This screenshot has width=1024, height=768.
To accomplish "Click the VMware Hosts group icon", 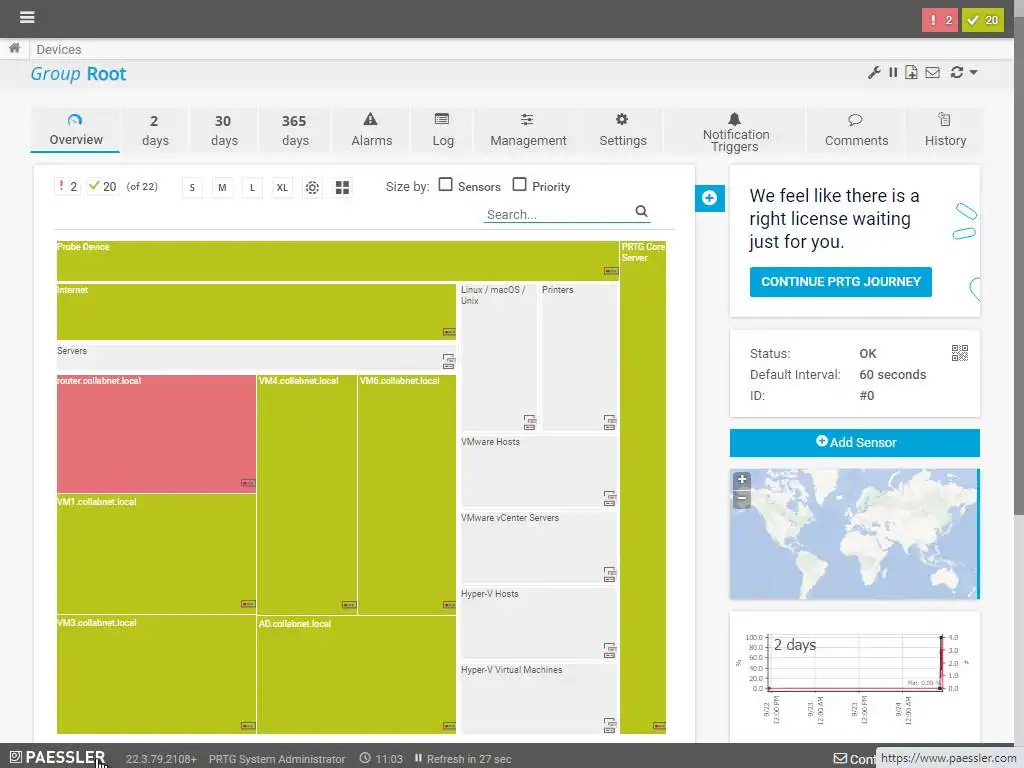I will [x=609, y=498].
